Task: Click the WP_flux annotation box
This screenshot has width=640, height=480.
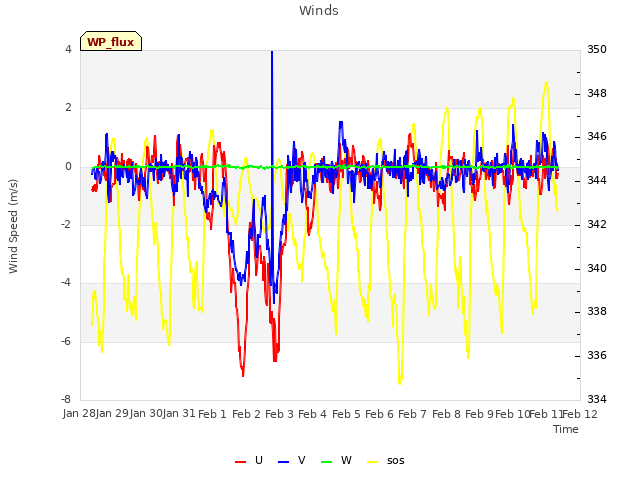Action: pos(111,41)
